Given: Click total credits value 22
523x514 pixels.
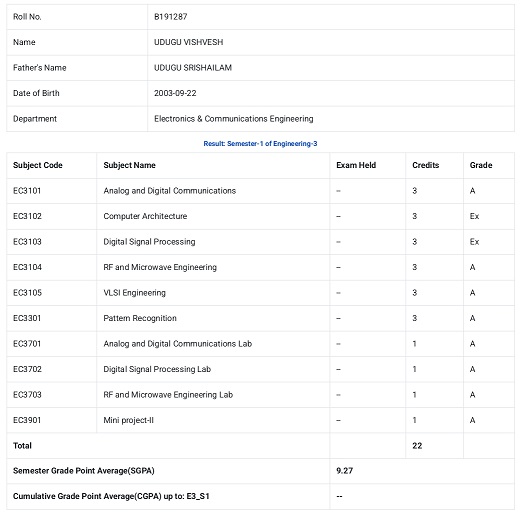Looking at the screenshot, I should [x=417, y=446].
